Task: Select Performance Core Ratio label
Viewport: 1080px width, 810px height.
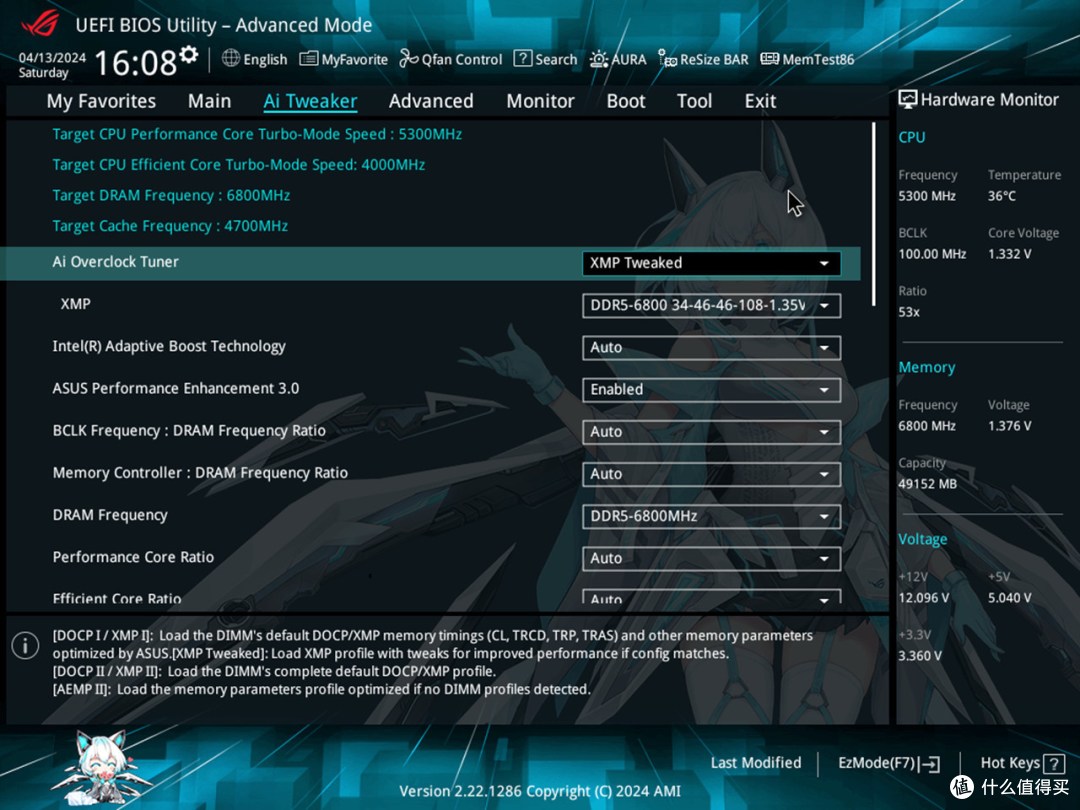Action: click(x=133, y=557)
